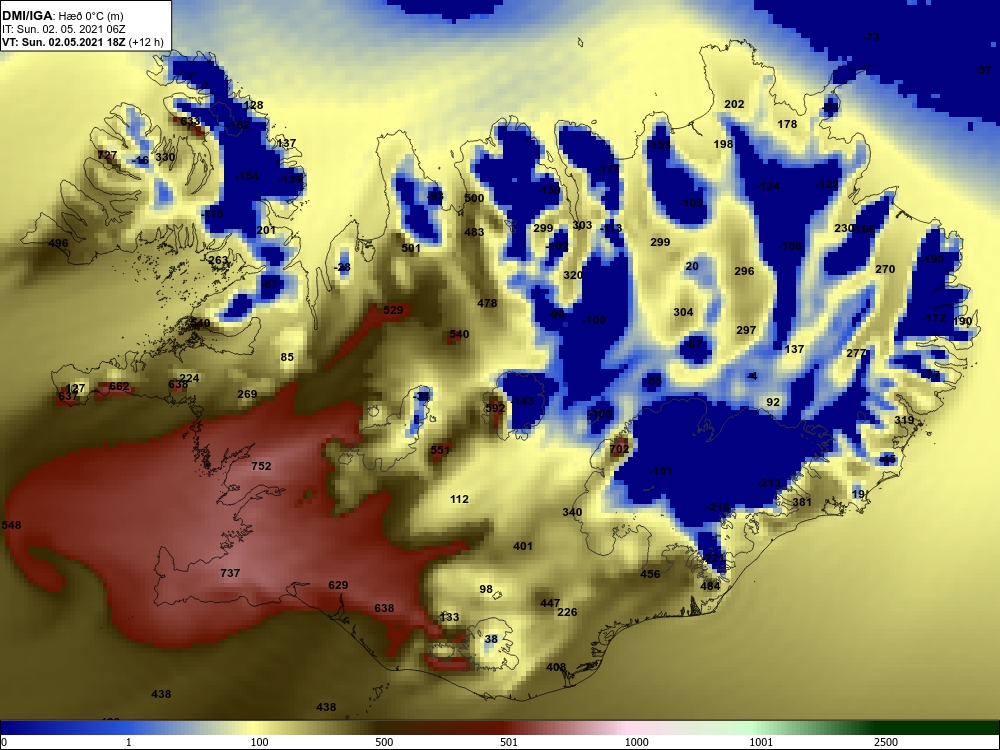The image size is (1000, 750).
Task: Select the 456 height label
Action: coord(650,574)
